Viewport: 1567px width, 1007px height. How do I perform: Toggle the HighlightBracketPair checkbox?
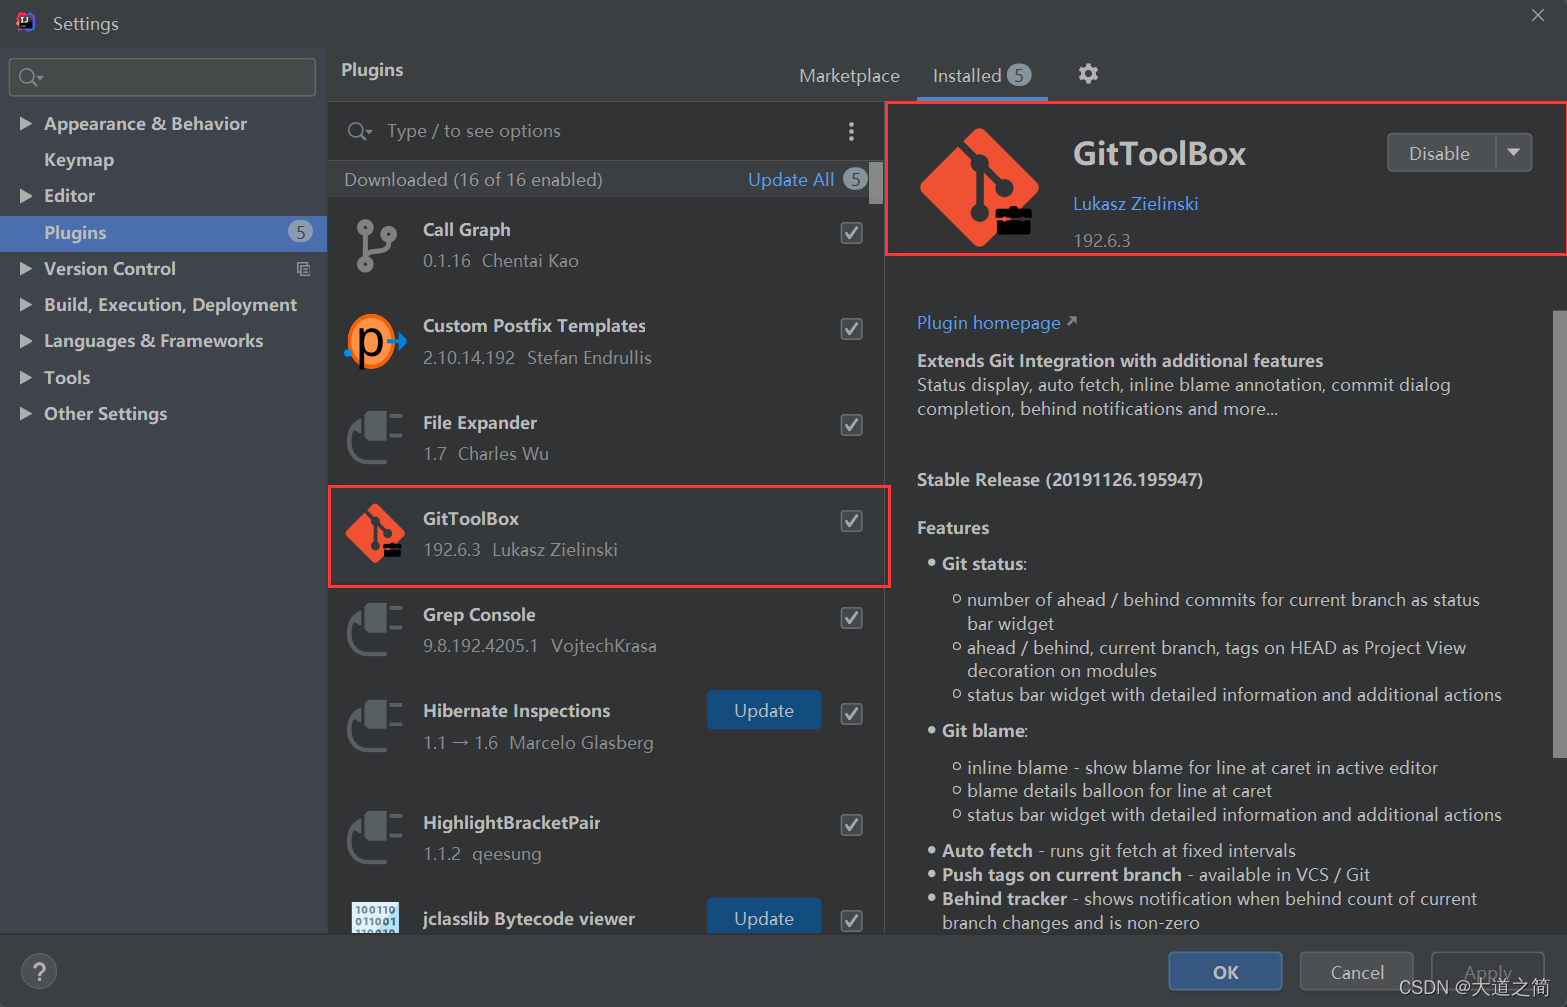852,825
